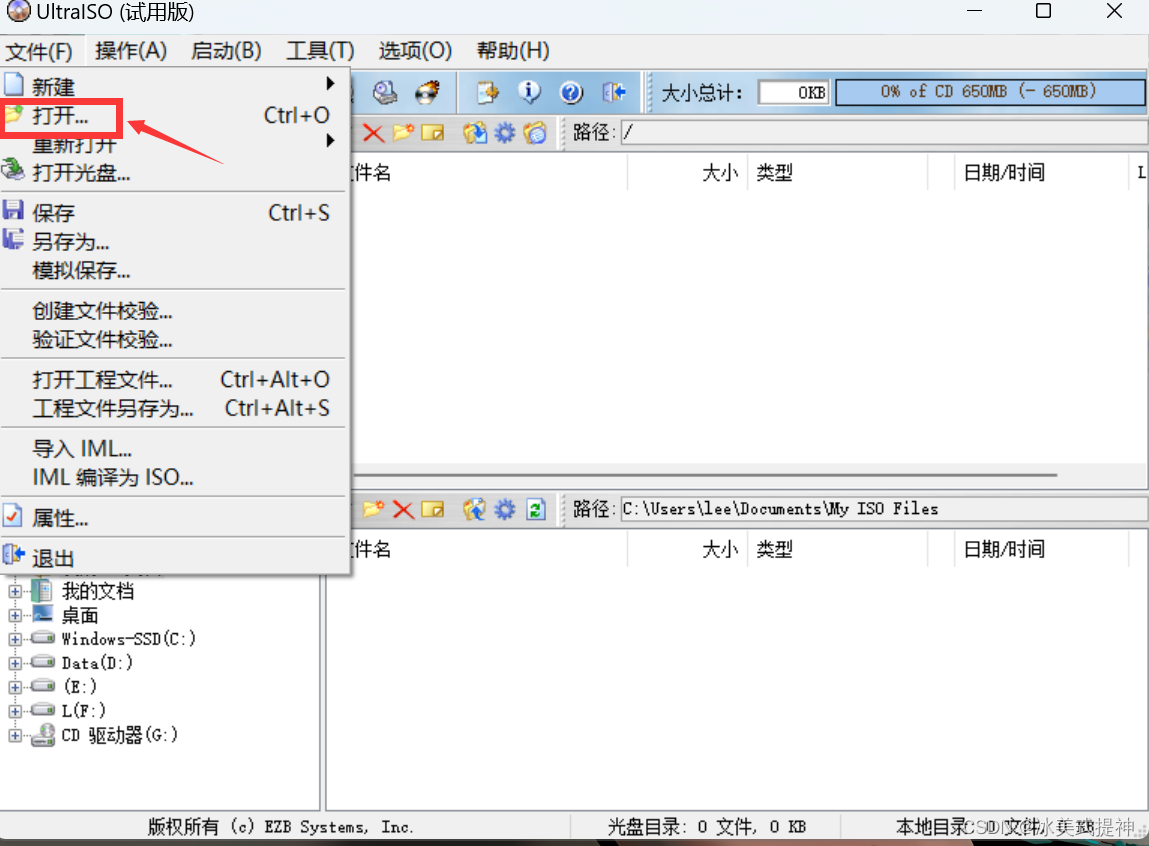The image size is (1149, 846).
Task: Click the 大小总计 0KB size field
Action: (794, 92)
